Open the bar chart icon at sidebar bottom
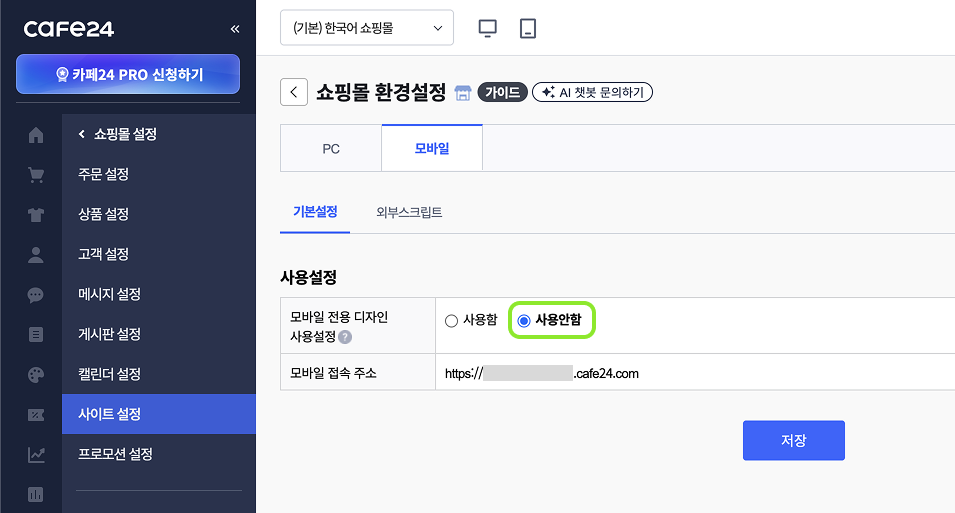955x513 pixels. [36, 494]
